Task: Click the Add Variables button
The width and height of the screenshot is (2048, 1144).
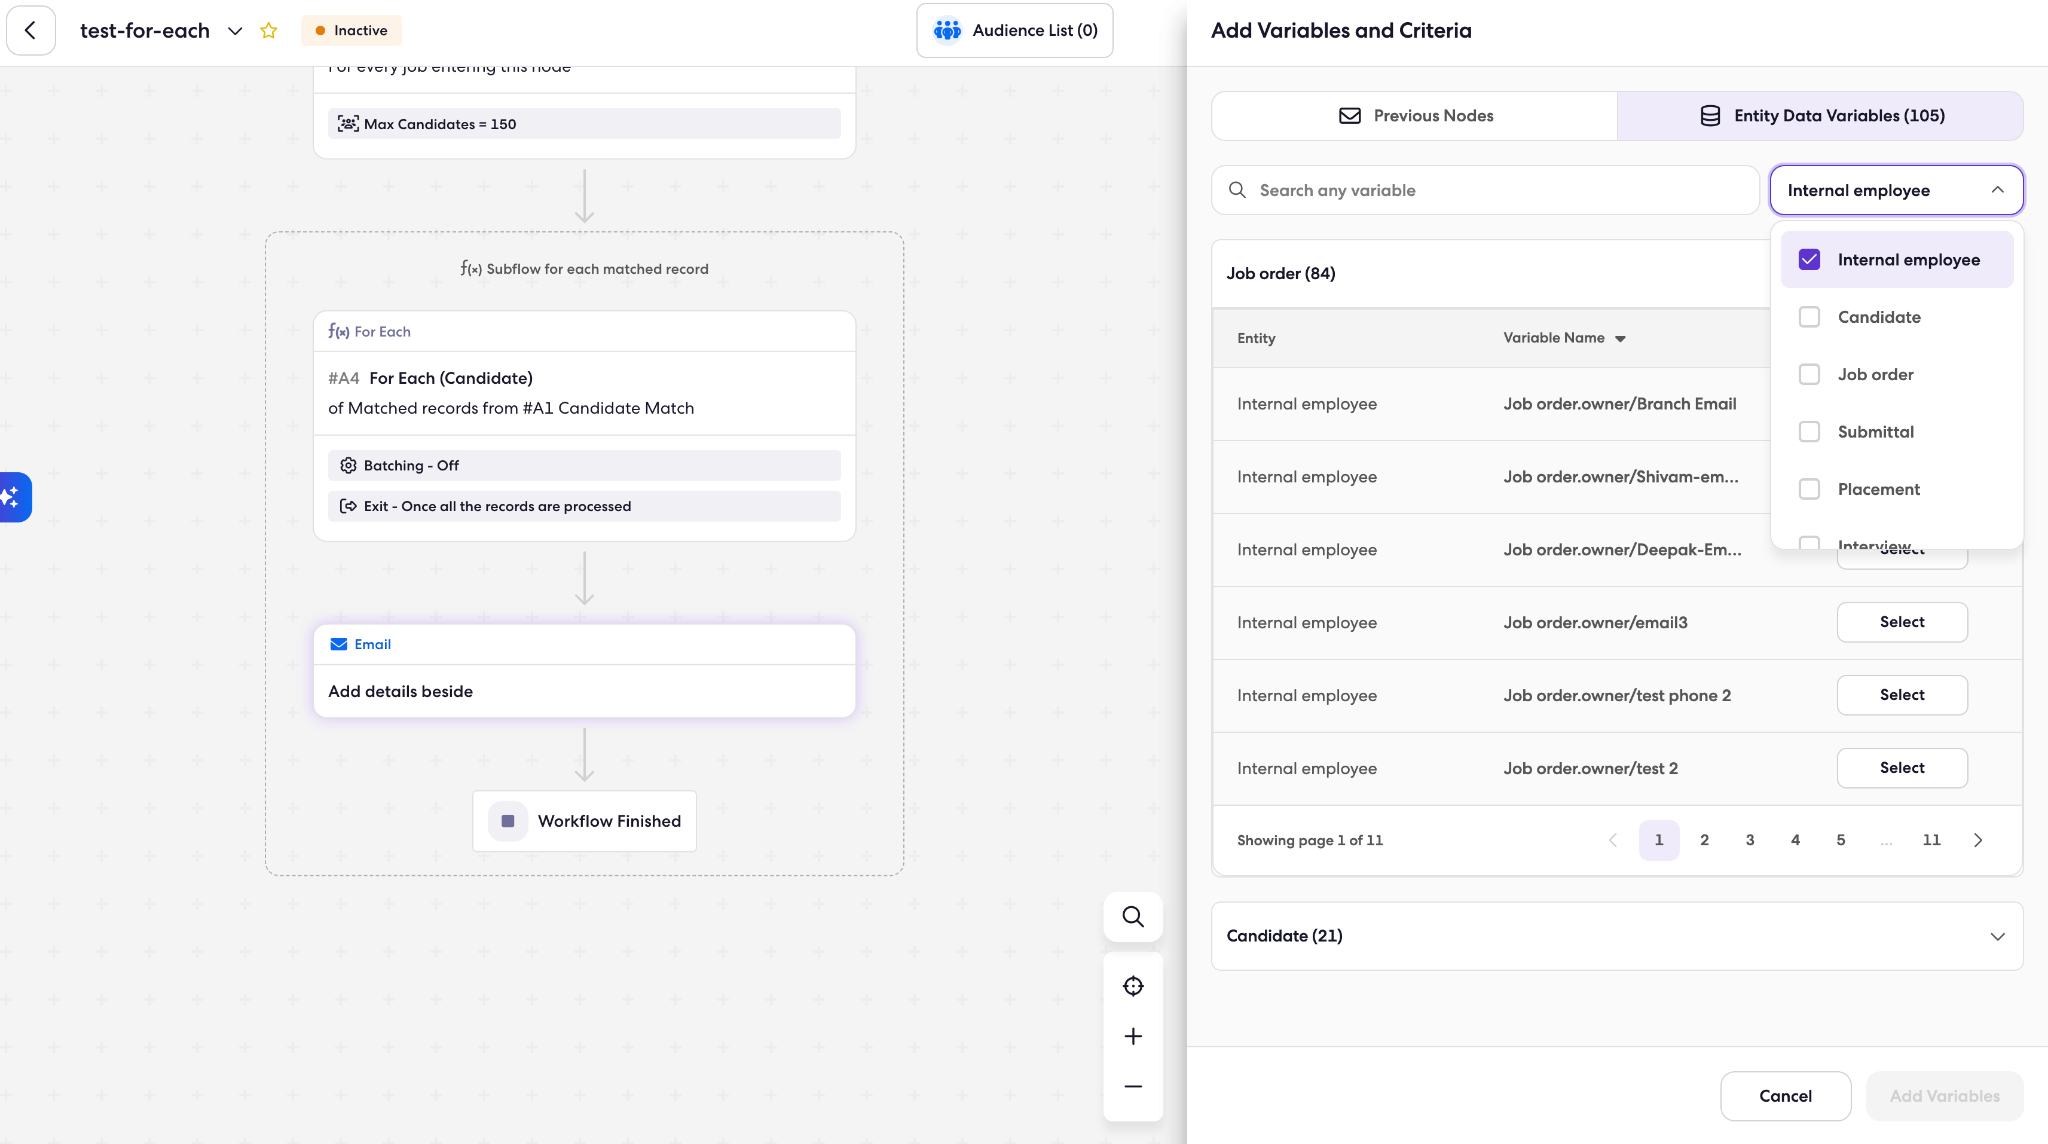Action: pos(1944,1096)
